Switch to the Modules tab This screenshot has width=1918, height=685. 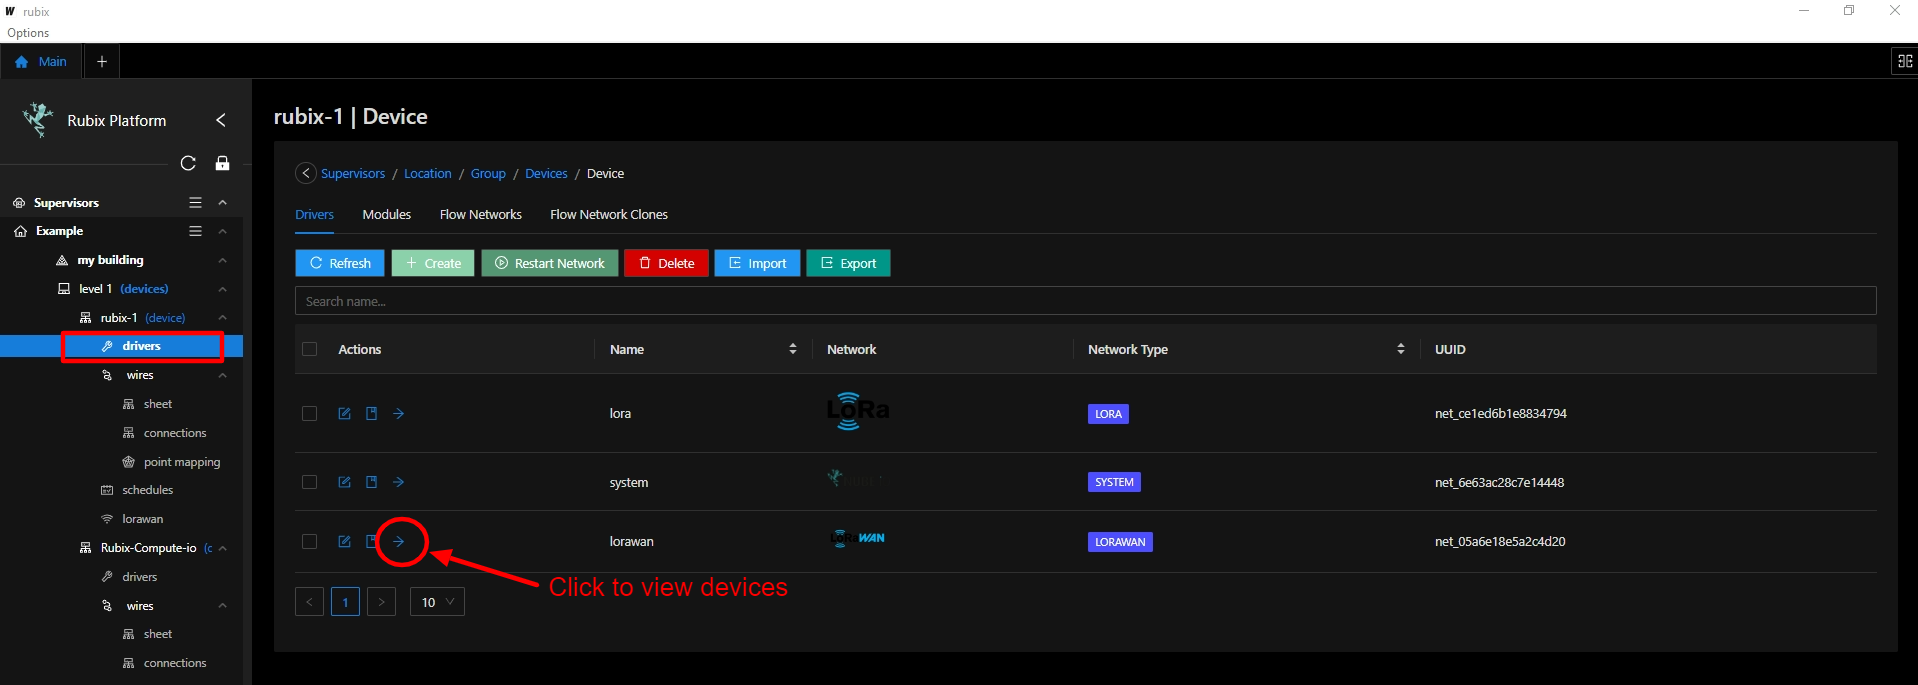(x=387, y=214)
